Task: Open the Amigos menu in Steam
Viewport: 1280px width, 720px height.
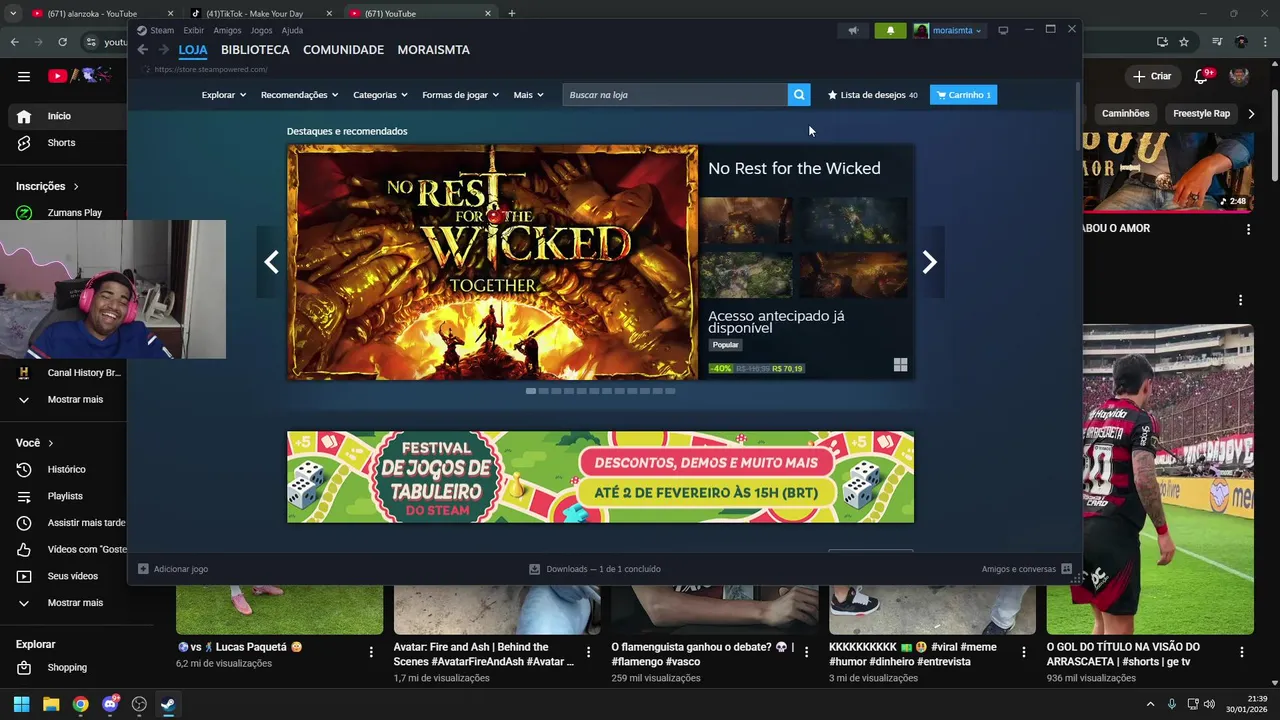Action: pyautogui.click(x=227, y=30)
